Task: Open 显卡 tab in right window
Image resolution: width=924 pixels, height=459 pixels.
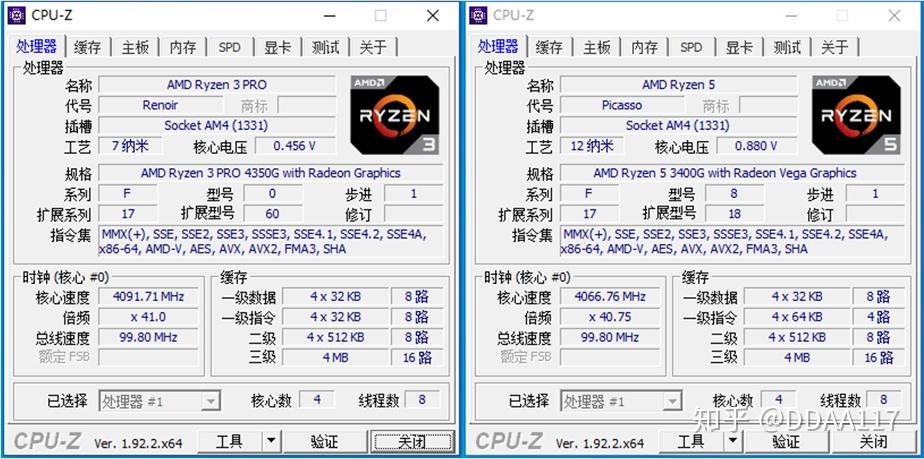Action: point(739,48)
